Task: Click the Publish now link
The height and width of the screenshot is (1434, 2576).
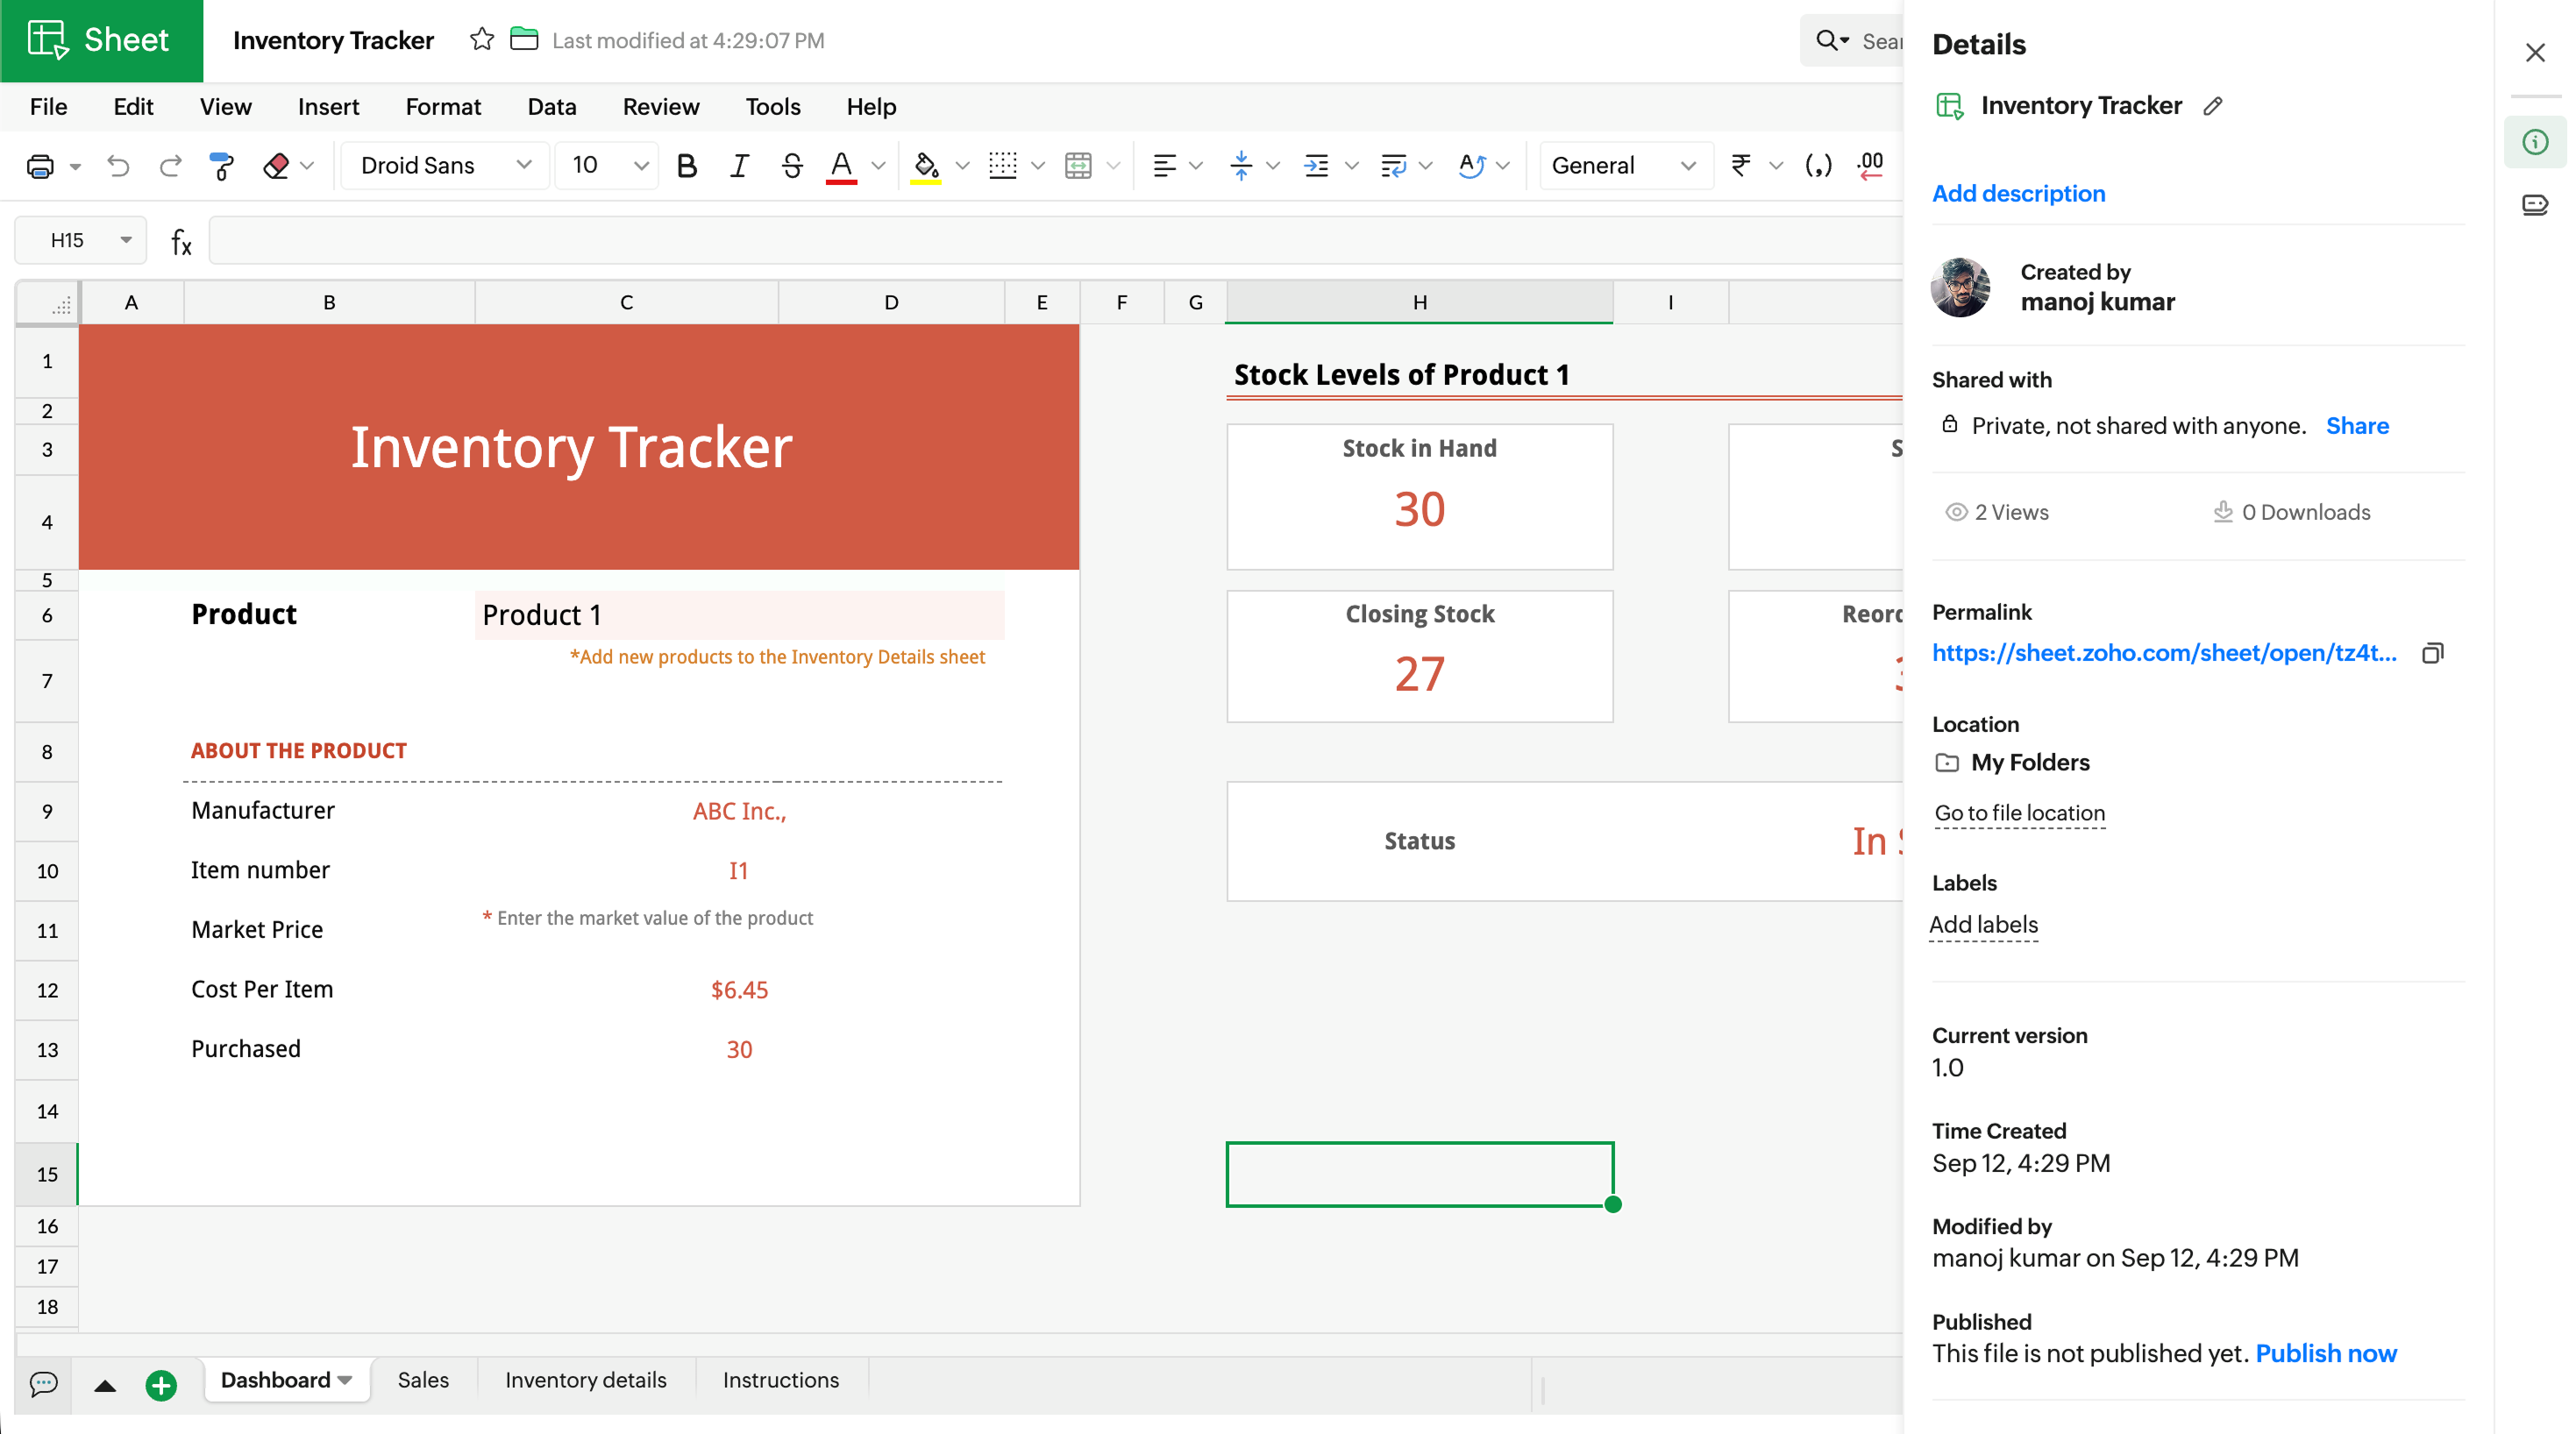Action: tap(2326, 1354)
